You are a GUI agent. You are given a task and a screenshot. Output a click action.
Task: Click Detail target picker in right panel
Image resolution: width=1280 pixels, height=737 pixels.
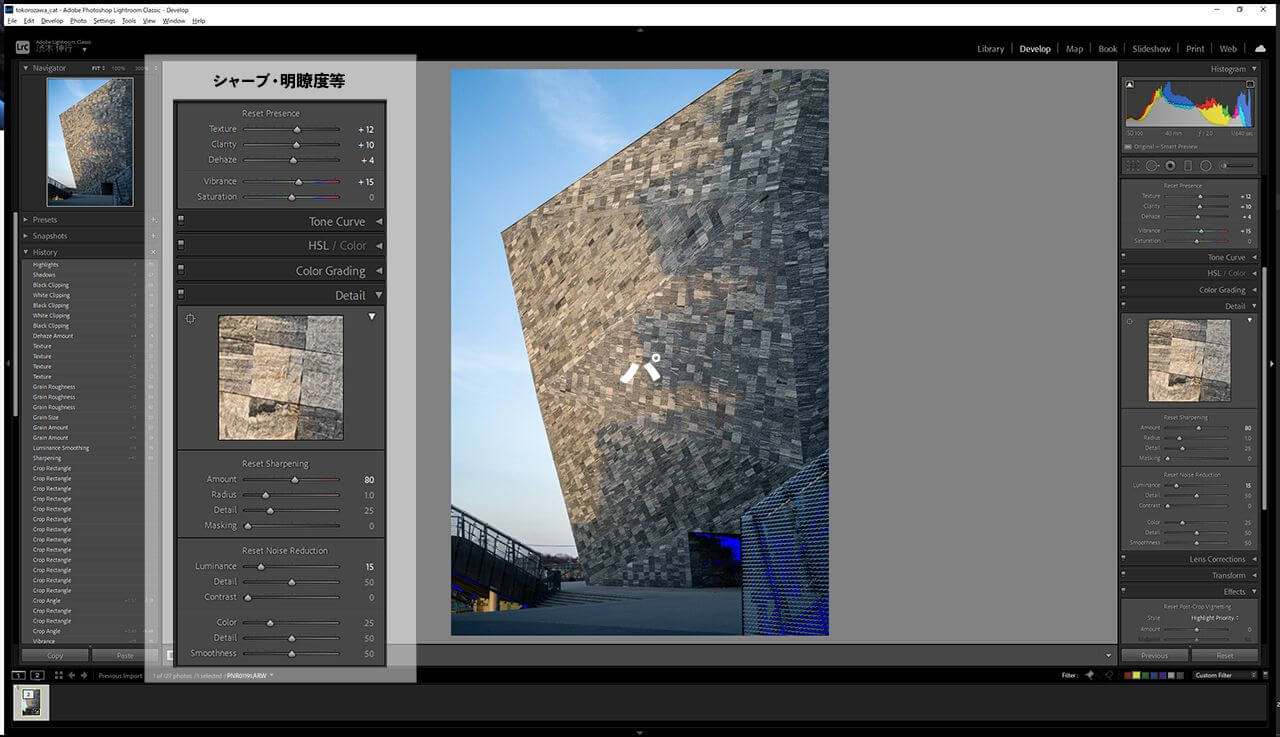tap(1130, 321)
